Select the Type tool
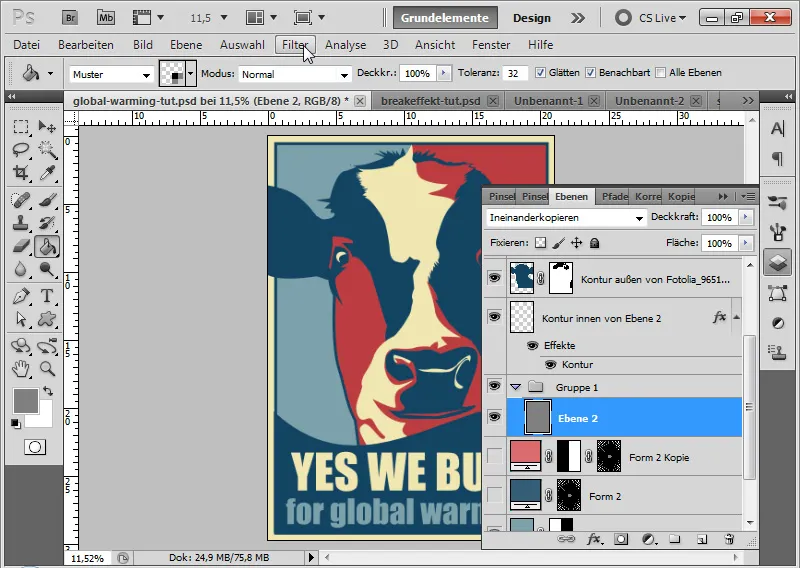 coord(47,296)
